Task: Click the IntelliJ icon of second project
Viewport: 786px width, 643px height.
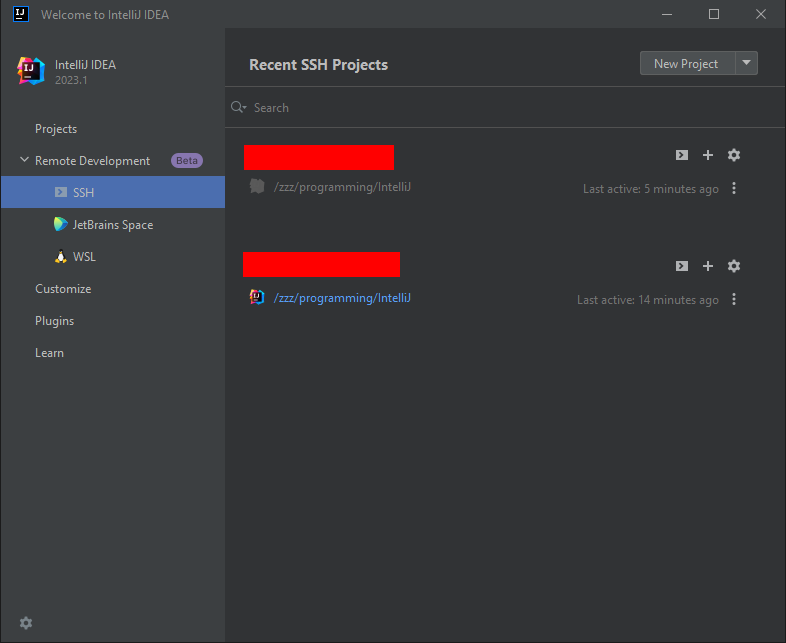Action: [257, 297]
